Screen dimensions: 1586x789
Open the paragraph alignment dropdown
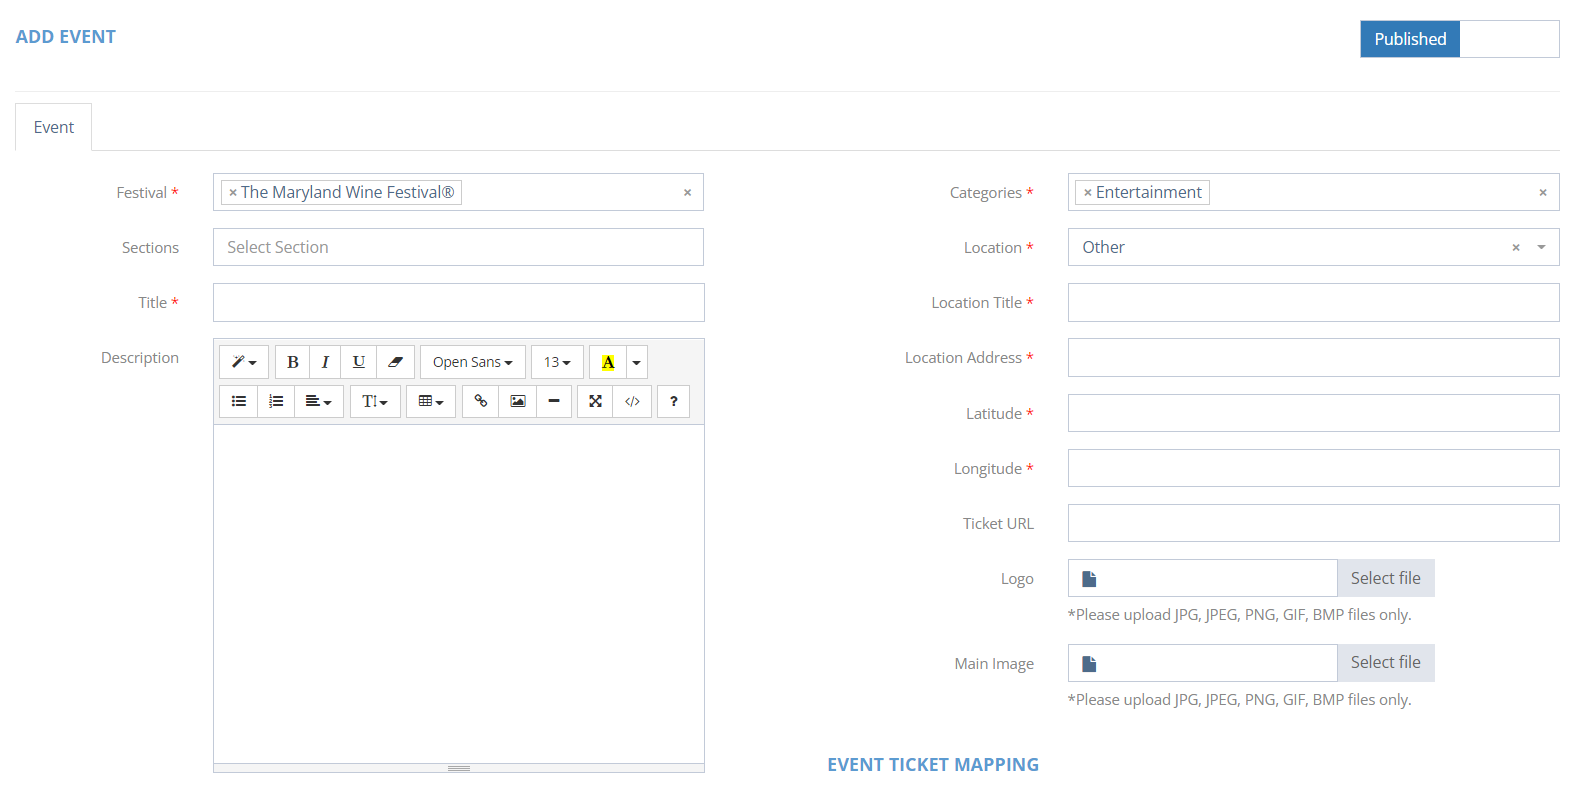319,401
